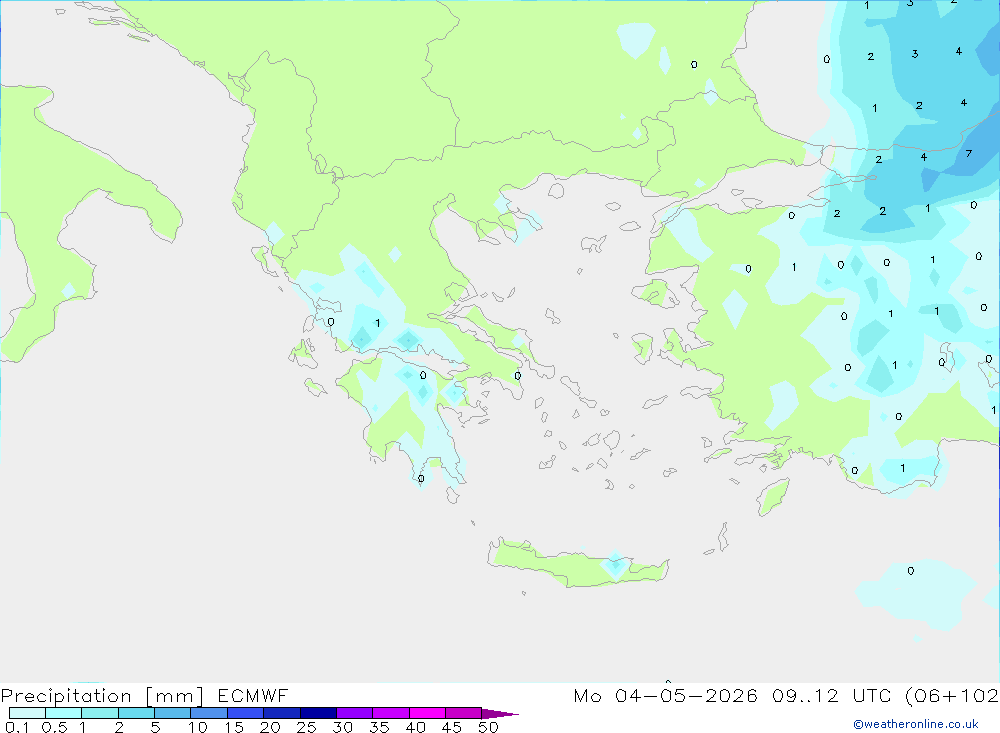This screenshot has width=1000, height=733.
Task: Click legend scale label '35'
Action: [x=379, y=727]
